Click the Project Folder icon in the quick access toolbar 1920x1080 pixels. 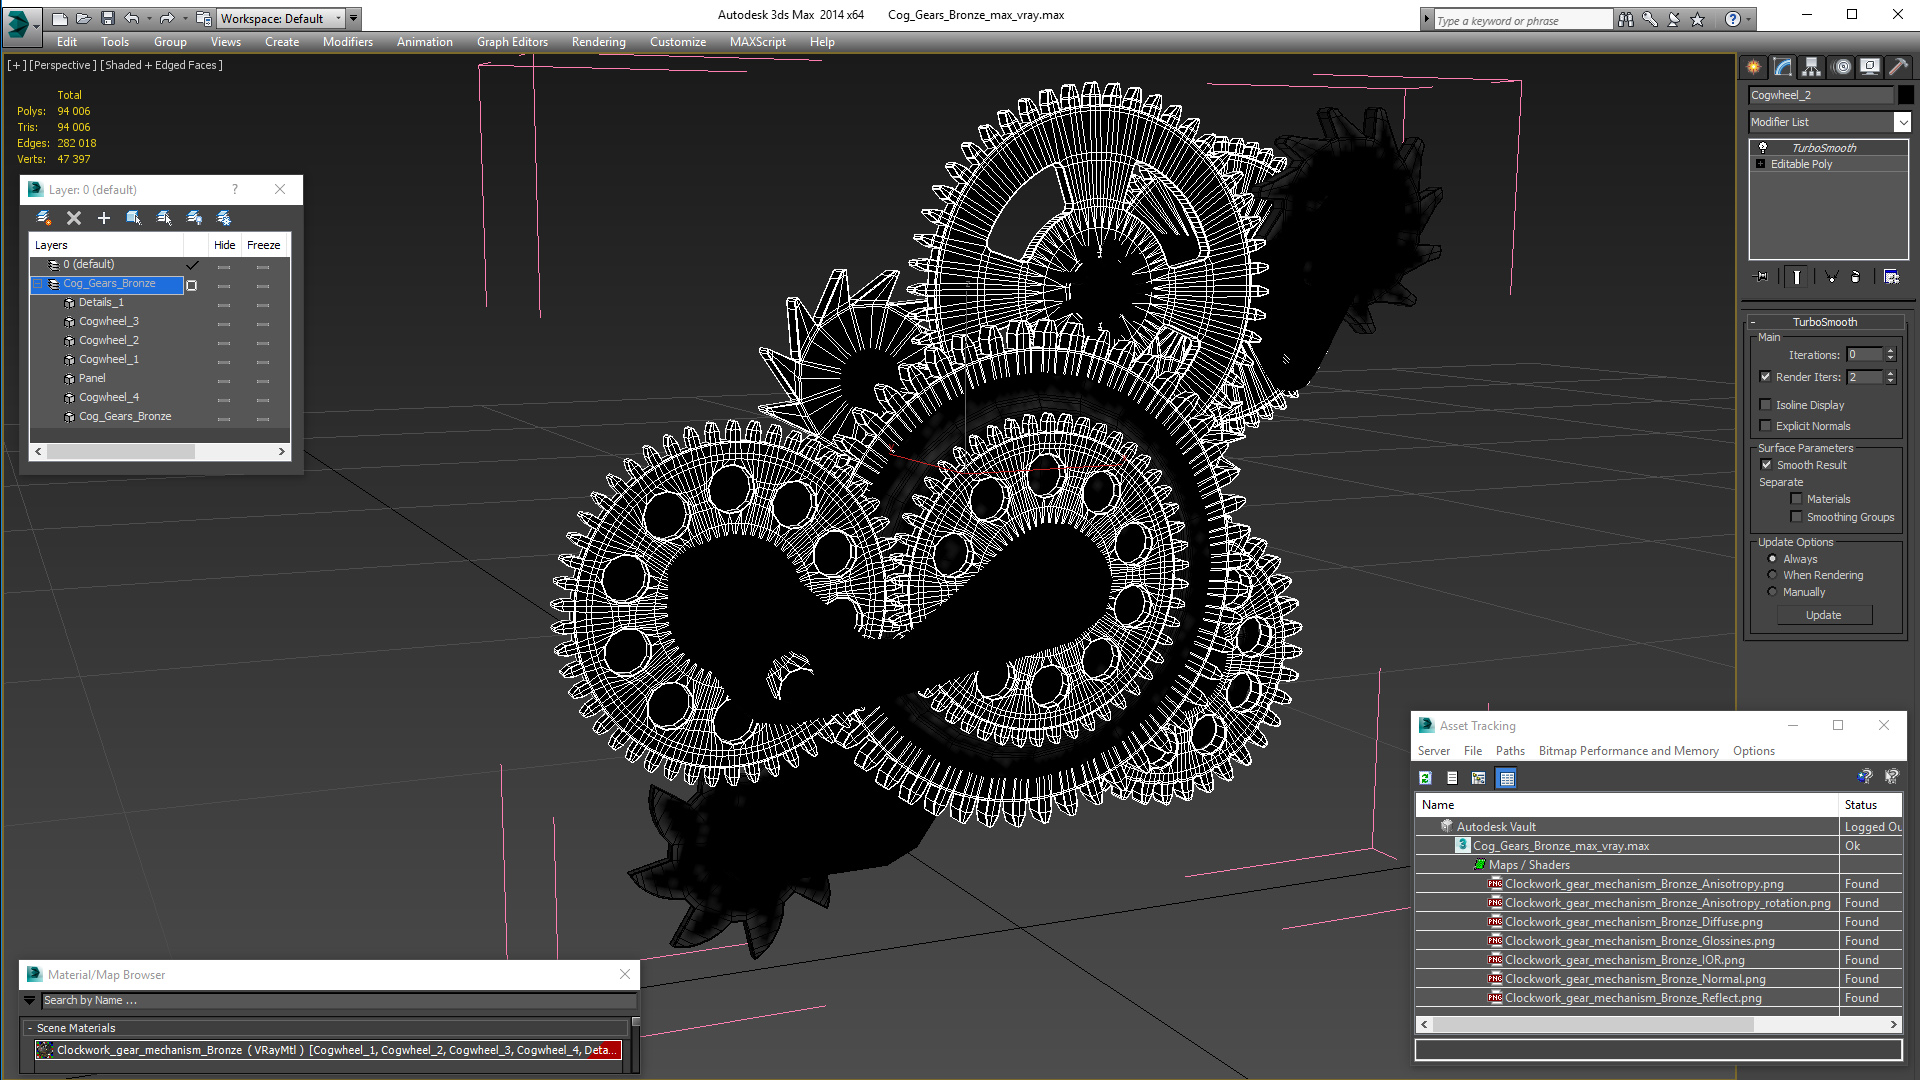point(203,18)
